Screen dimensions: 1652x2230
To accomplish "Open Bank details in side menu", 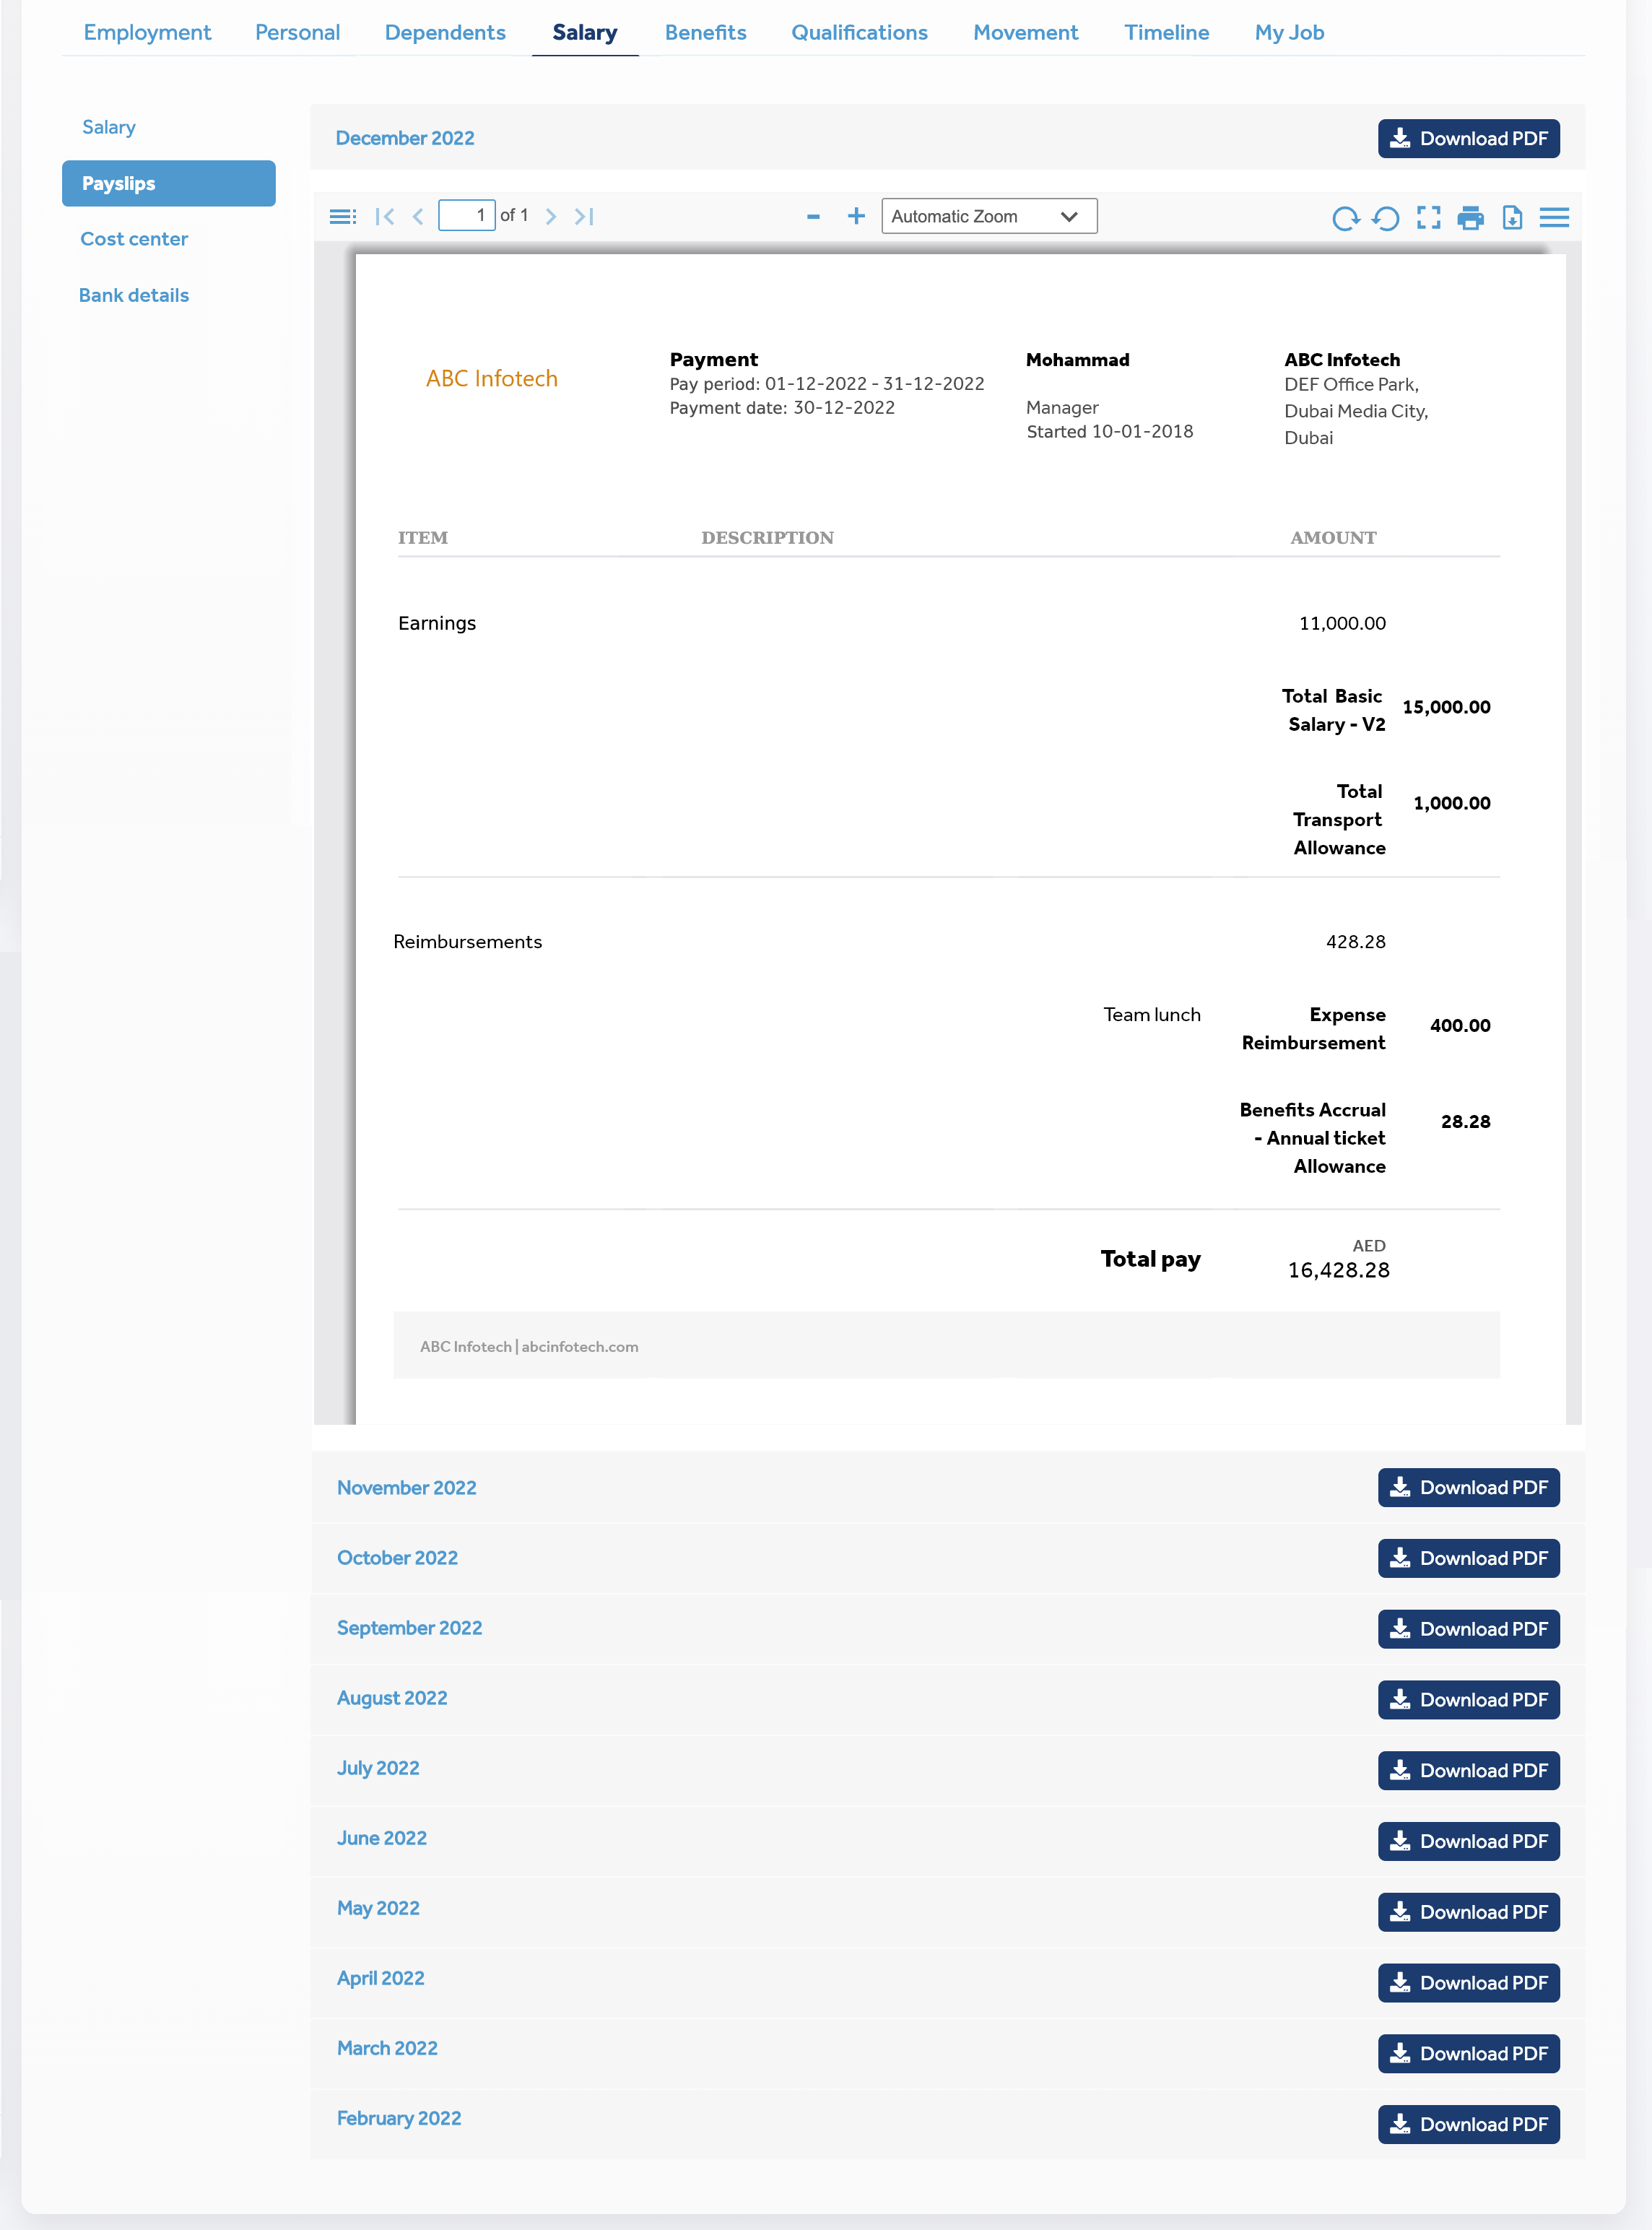I will (134, 295).
